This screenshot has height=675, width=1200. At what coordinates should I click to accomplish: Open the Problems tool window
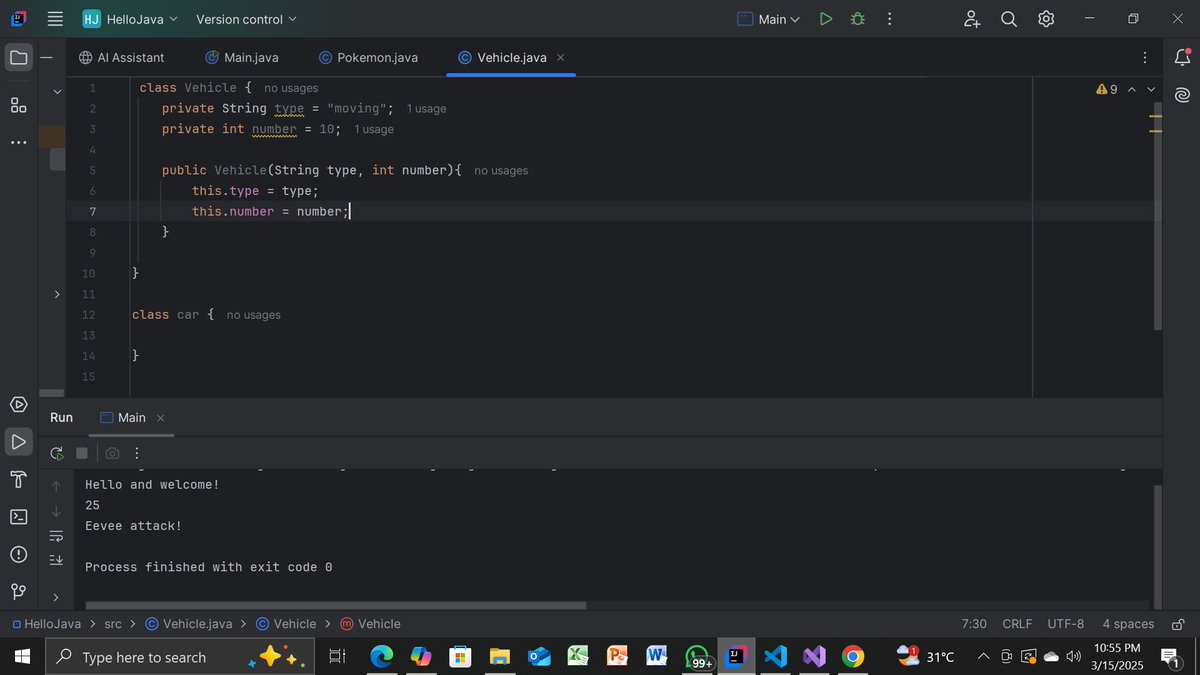[x=18, y=554]
